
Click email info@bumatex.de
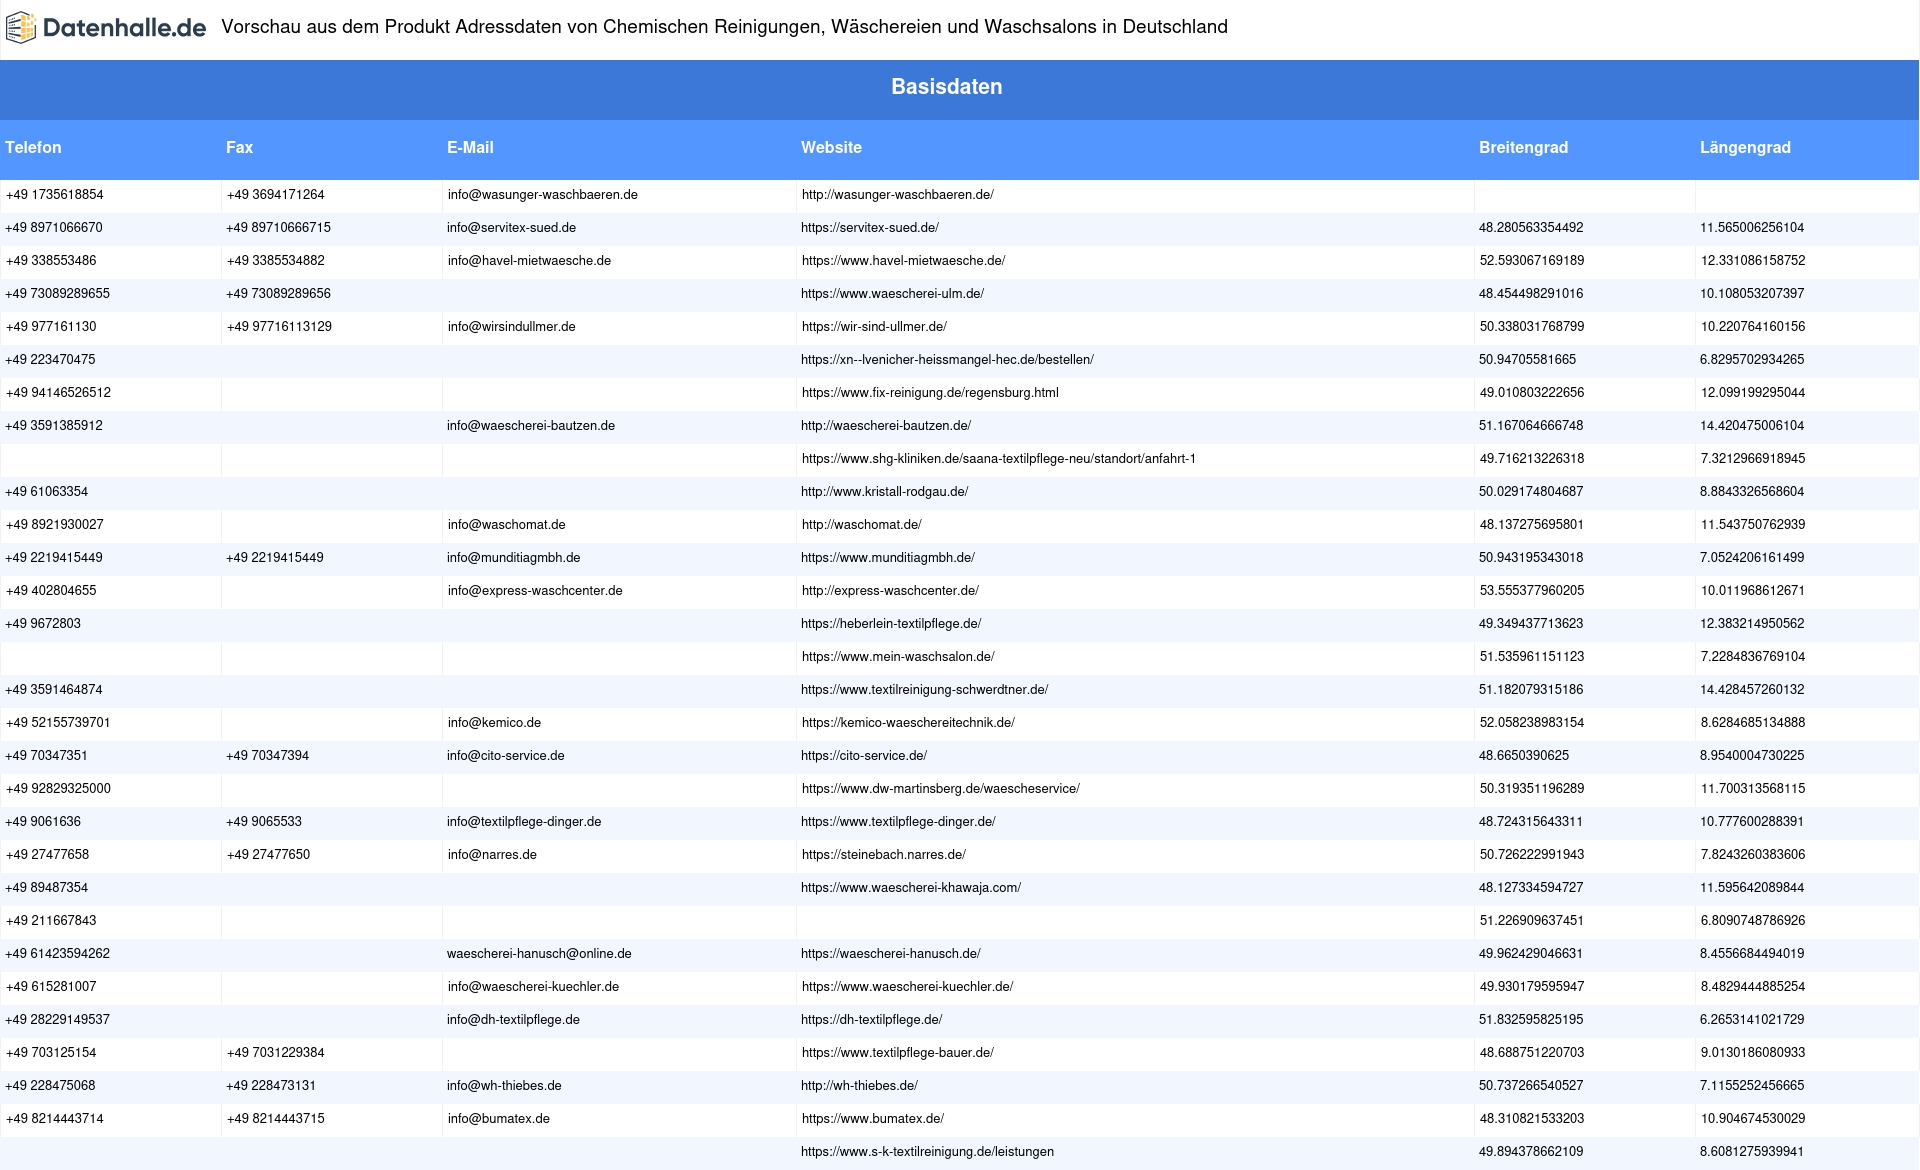(x=499, y=1119)
